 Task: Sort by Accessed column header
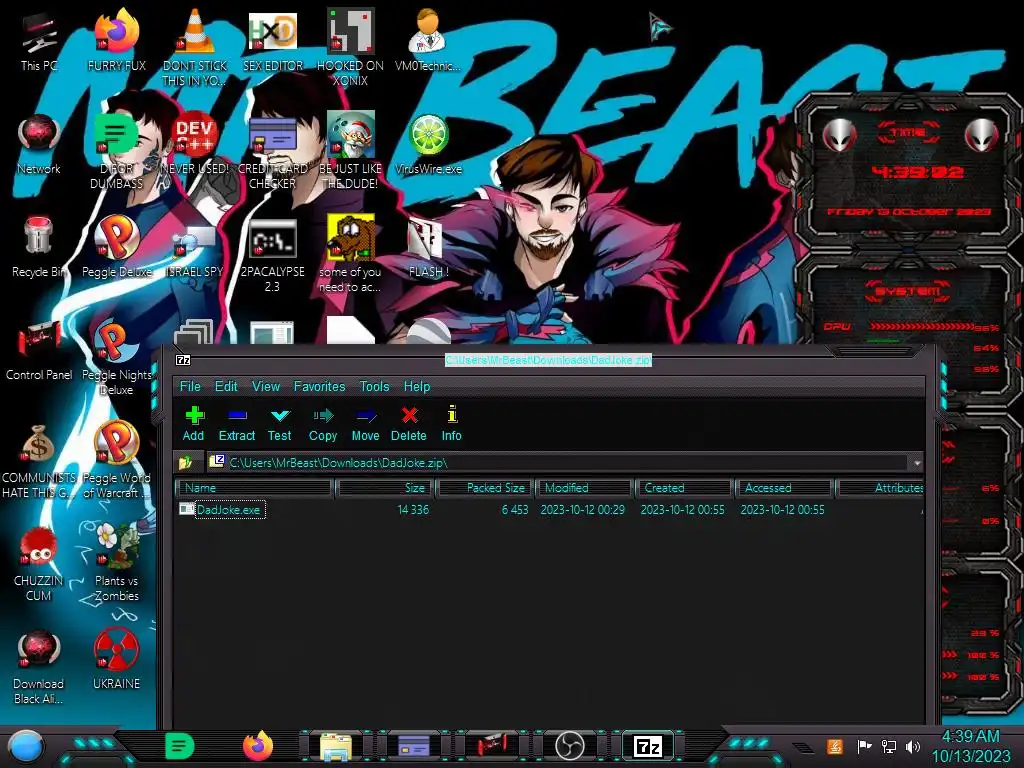tap(784, 488)
